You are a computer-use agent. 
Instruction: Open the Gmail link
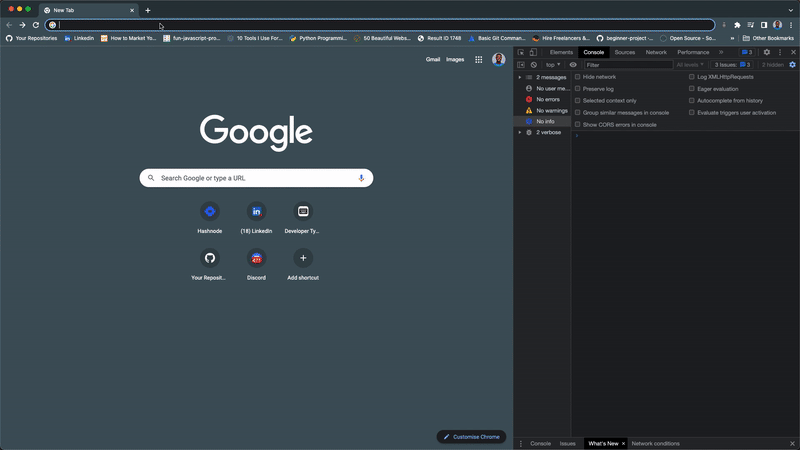coord(433,60)
